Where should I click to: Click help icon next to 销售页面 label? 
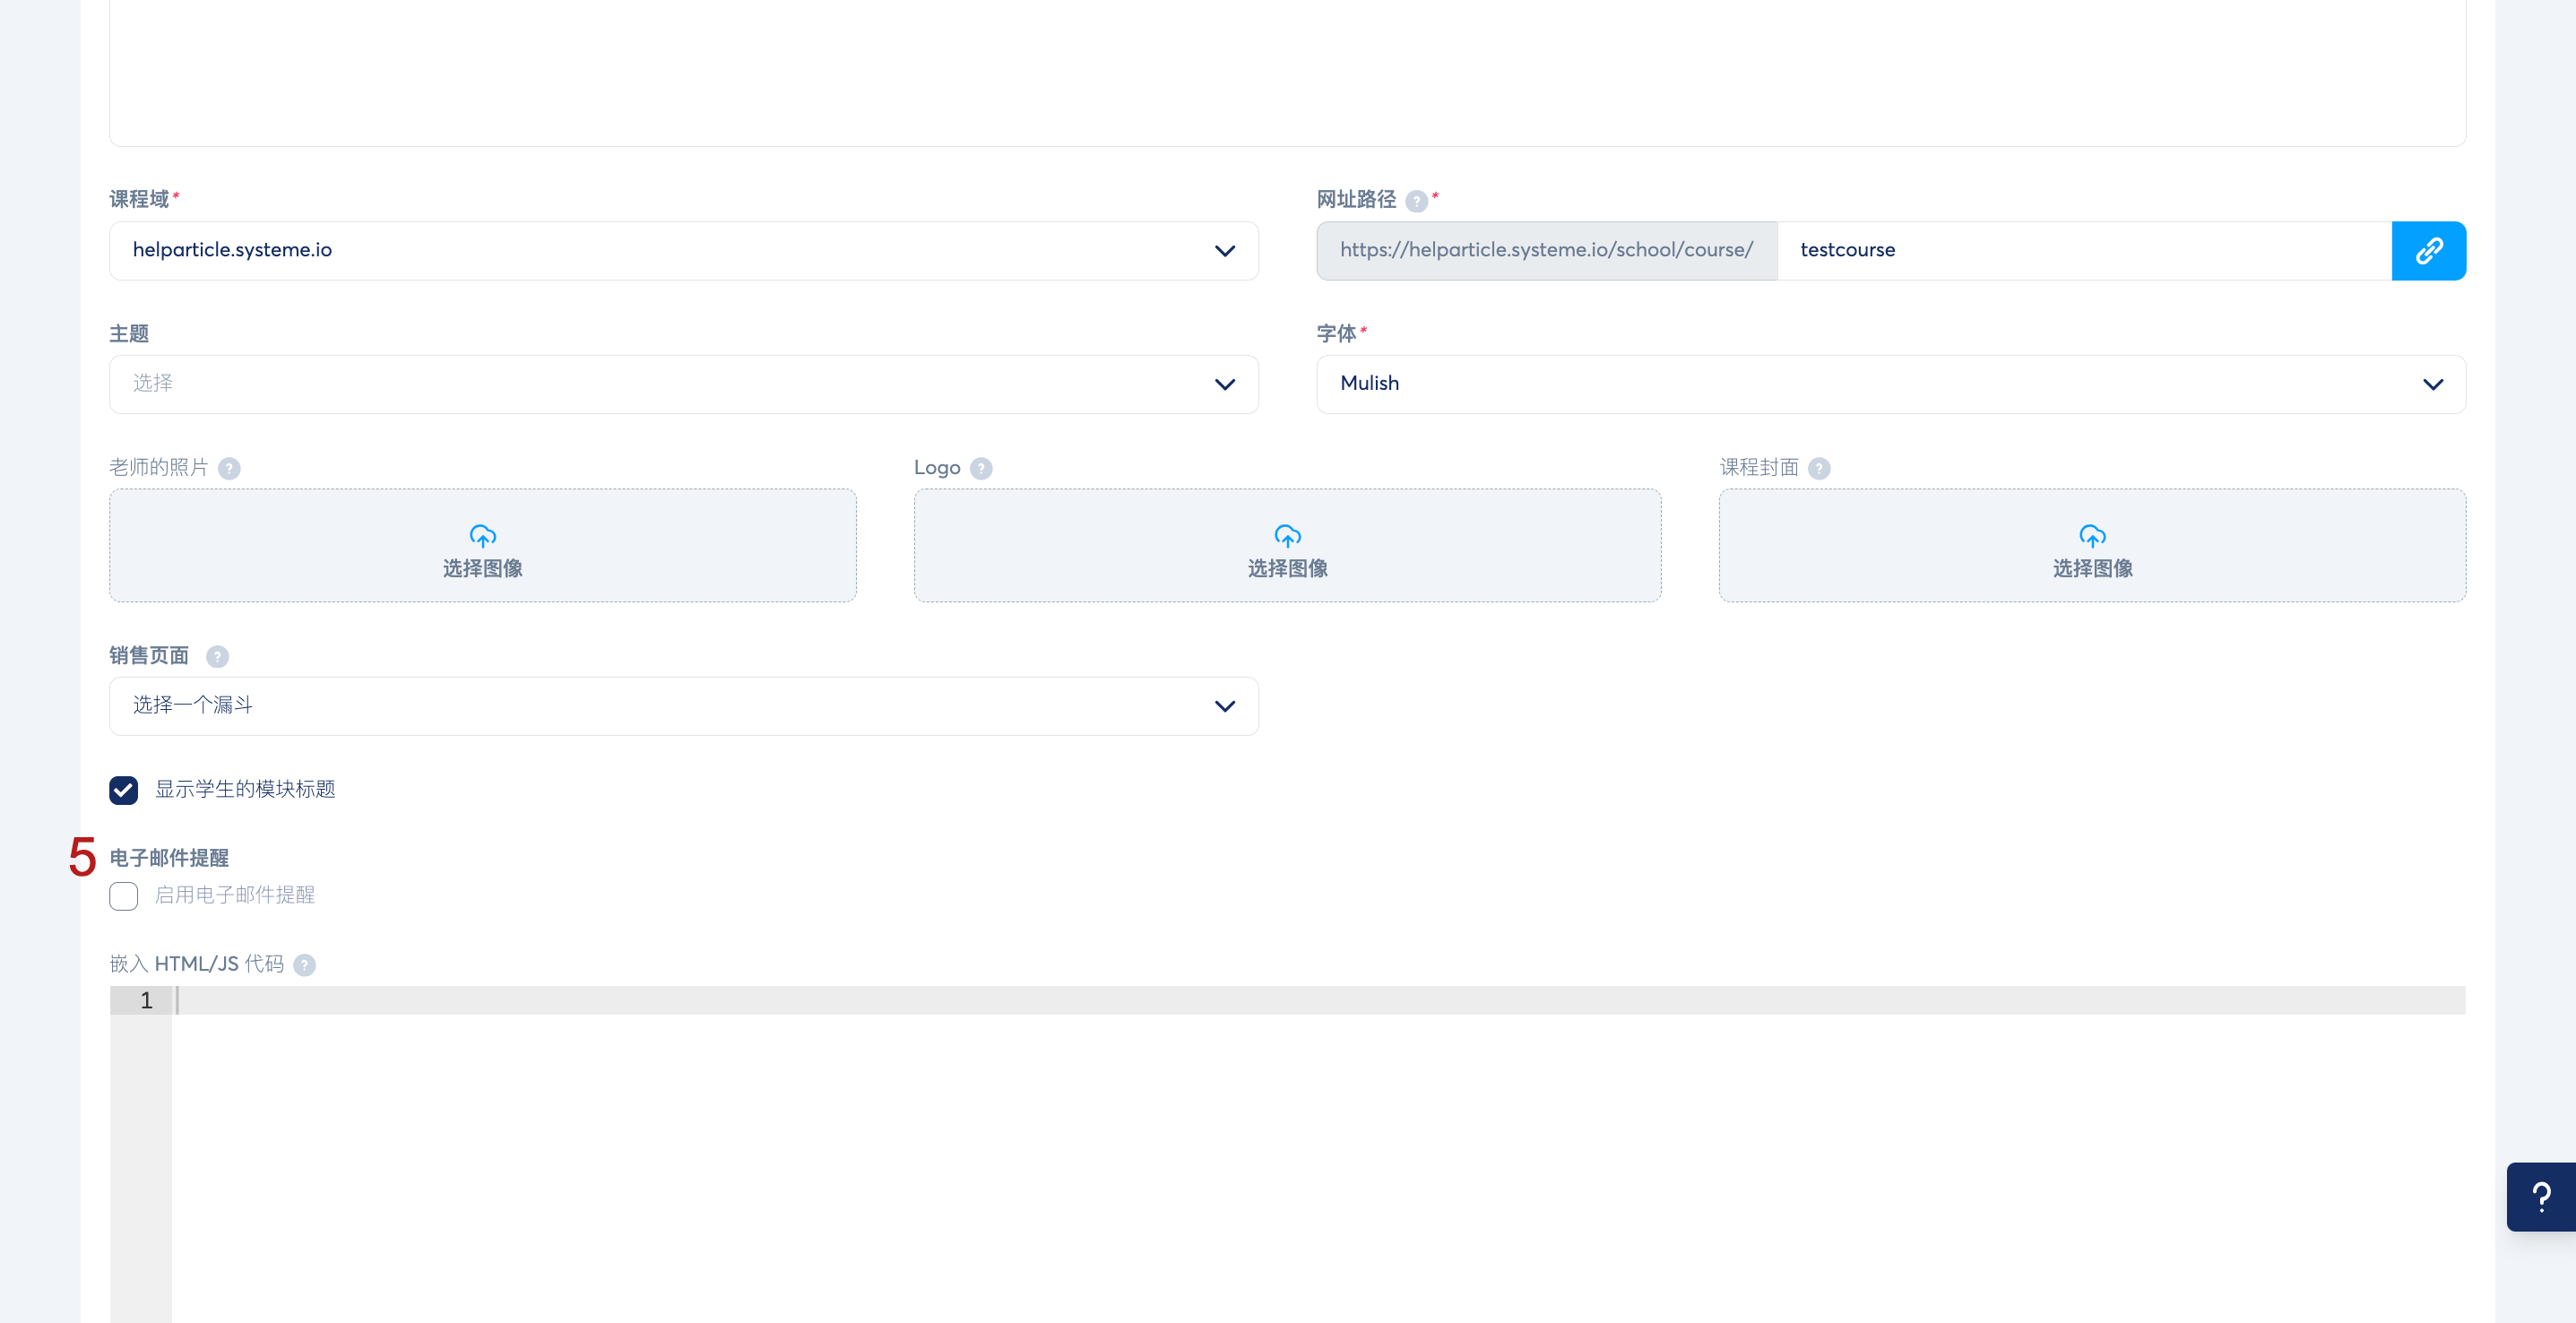217,656
